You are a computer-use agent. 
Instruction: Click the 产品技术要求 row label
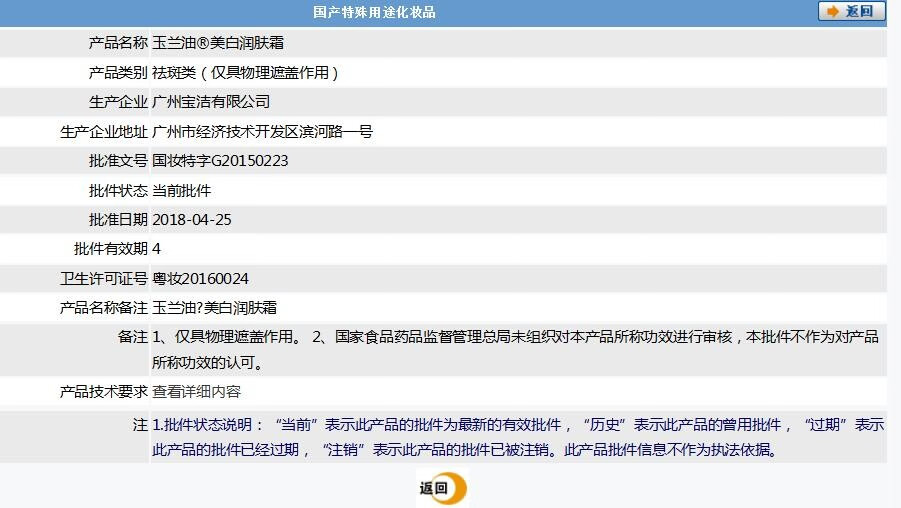click(104, 392)
